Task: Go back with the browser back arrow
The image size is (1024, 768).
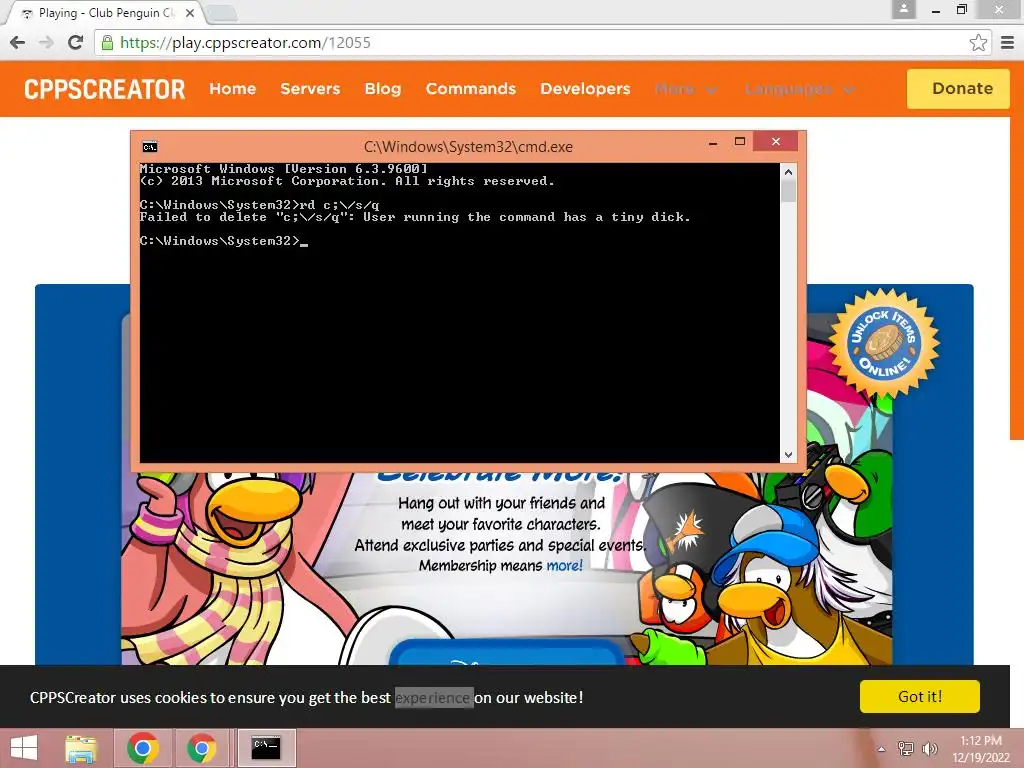Action: [18, 42]
